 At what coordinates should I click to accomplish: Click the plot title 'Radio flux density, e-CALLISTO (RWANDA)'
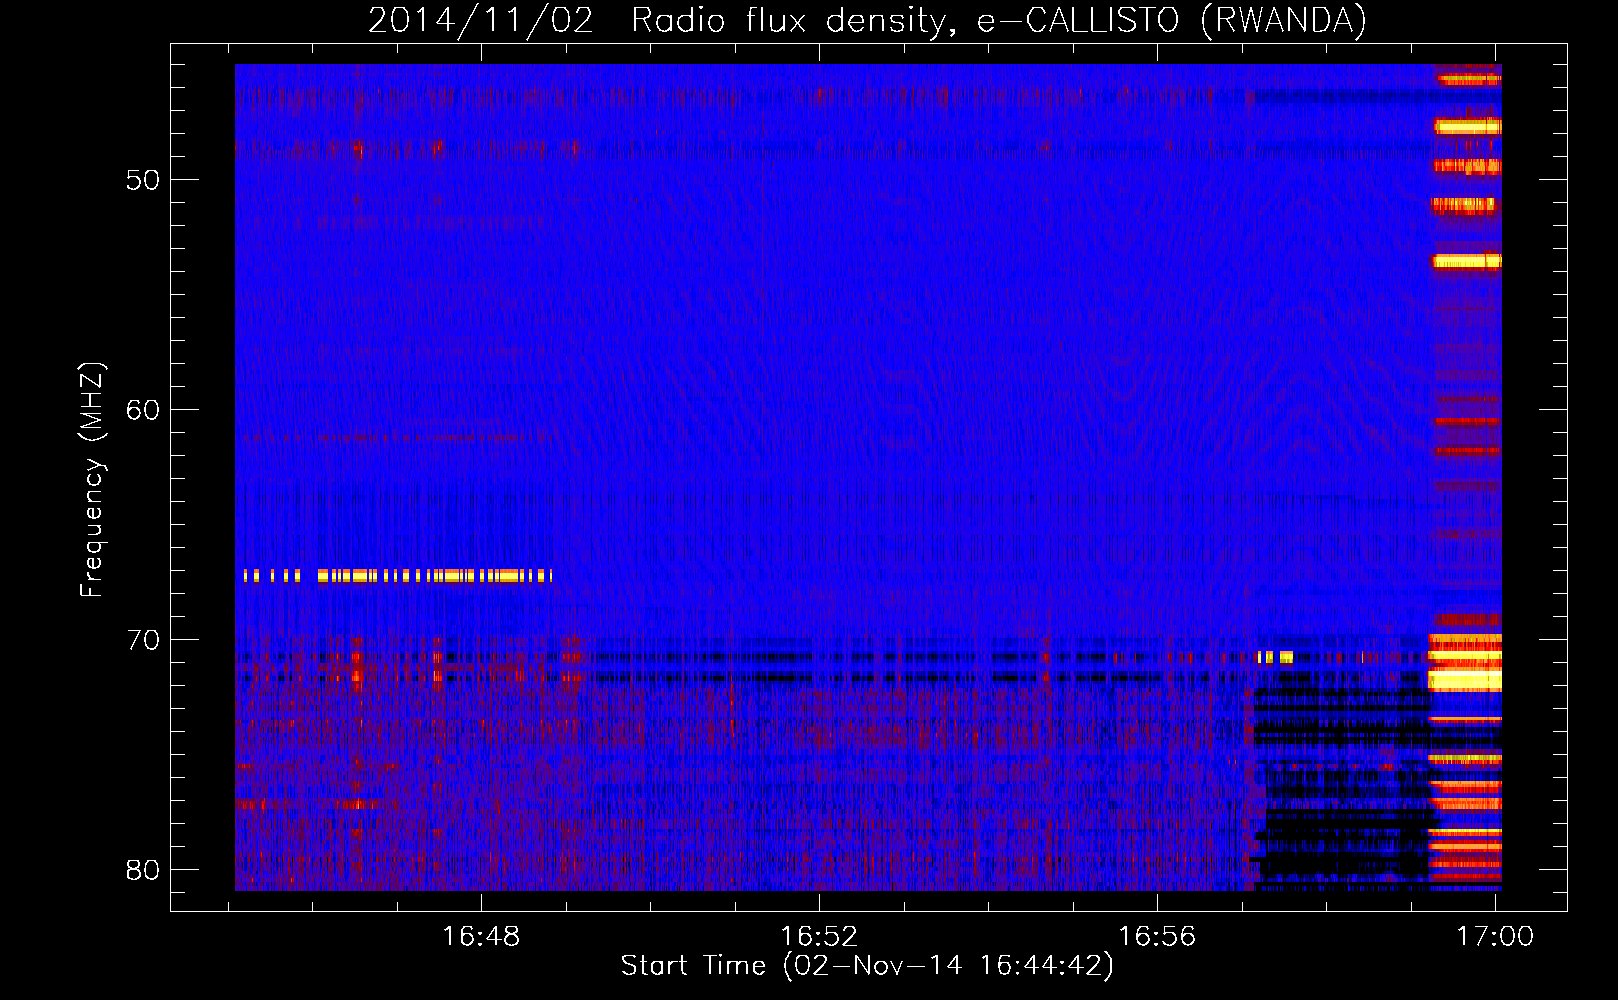point(999,21)
